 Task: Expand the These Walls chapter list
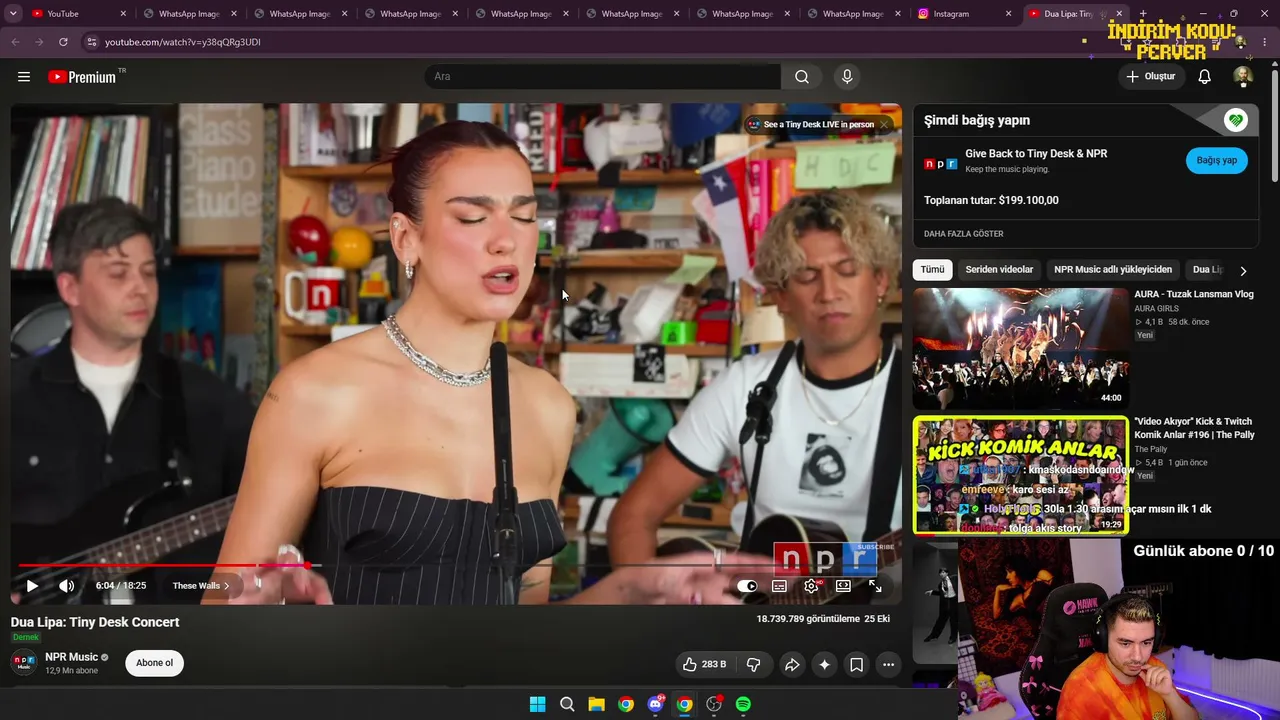(201, 586)
